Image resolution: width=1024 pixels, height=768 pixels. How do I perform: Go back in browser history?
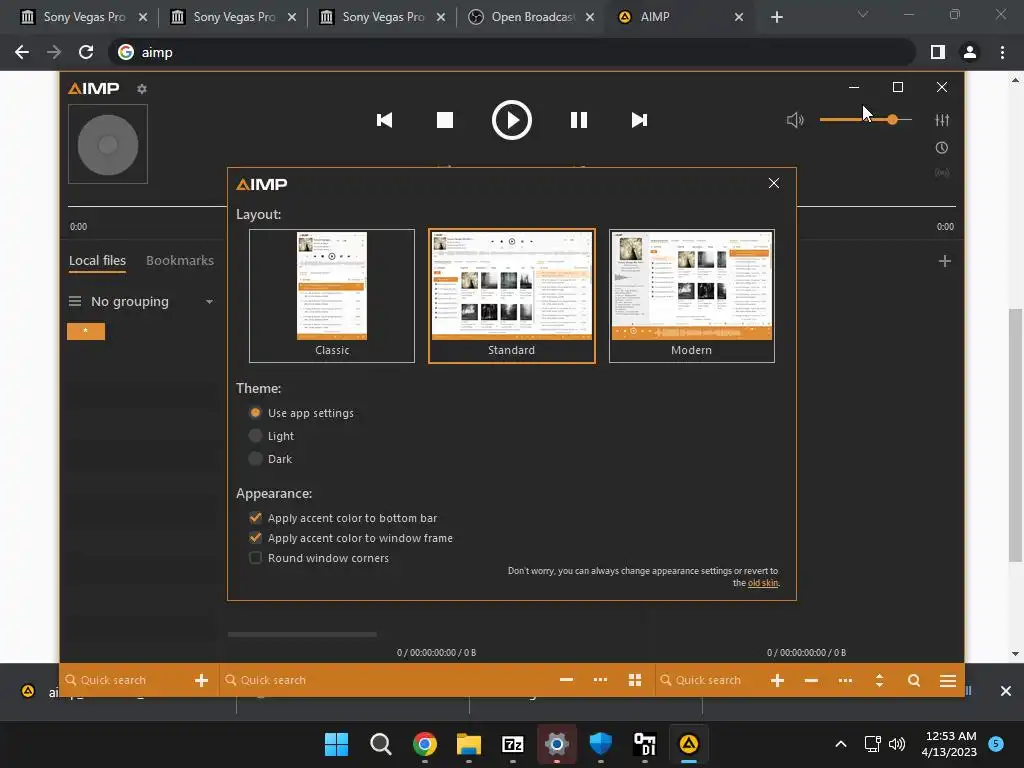pyautogui.click(x=22, y=52)
